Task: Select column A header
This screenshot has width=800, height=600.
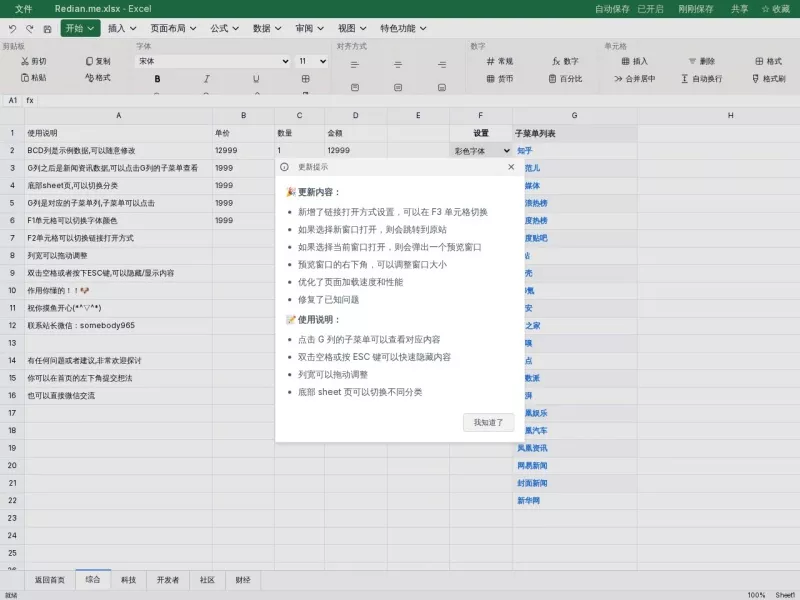Action: [x=118, y=116]
